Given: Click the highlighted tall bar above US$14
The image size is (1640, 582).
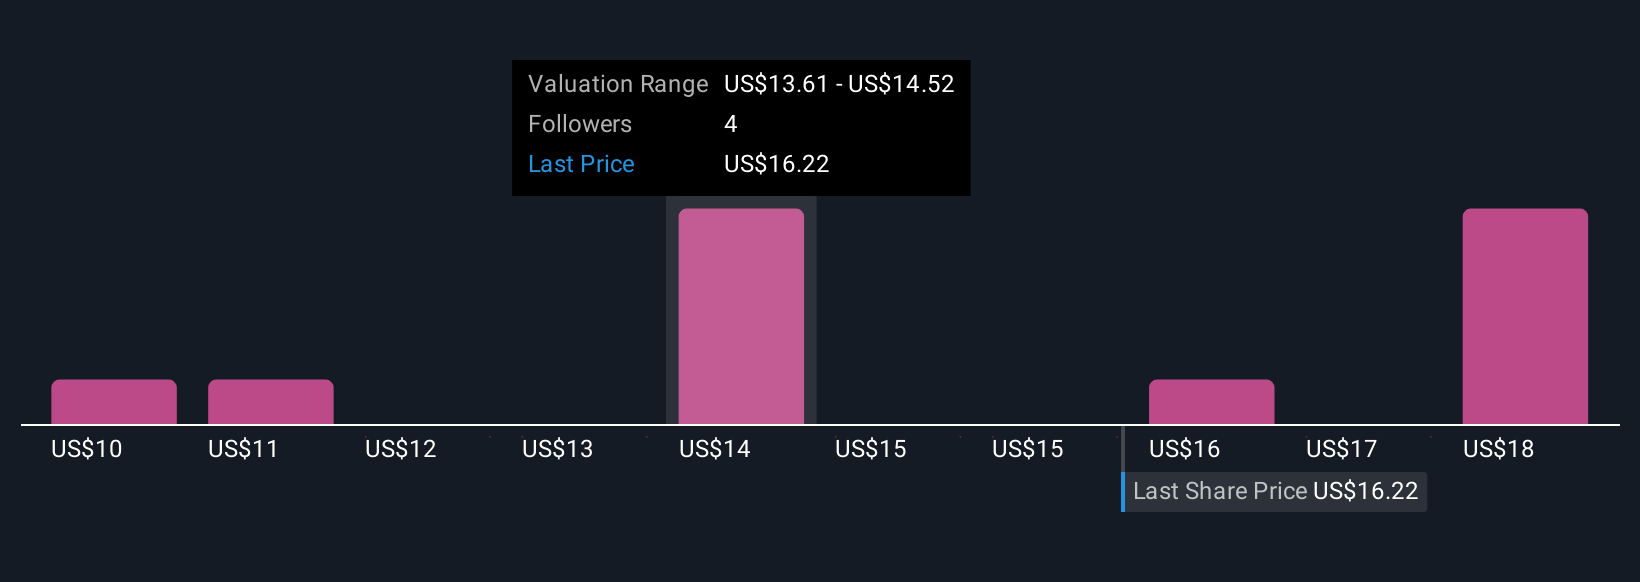Looking at the screenshot, I should click(x=741, y=317).
